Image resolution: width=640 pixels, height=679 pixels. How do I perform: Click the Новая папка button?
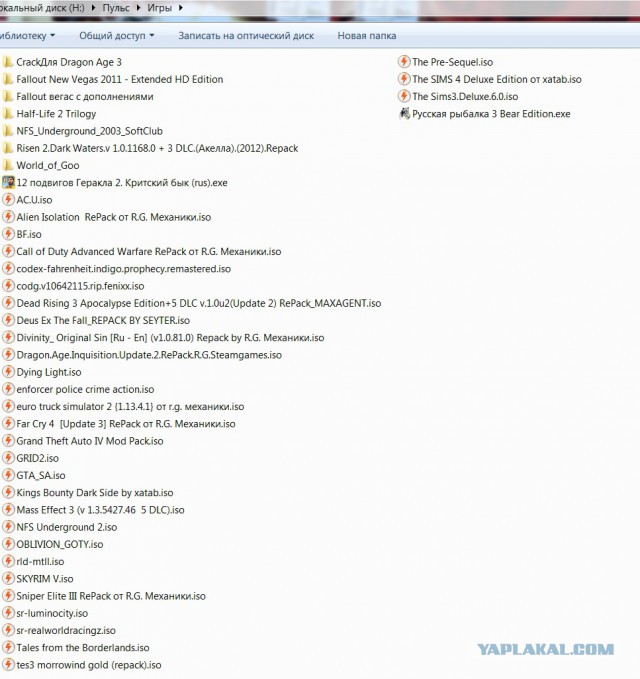[367, 36]
